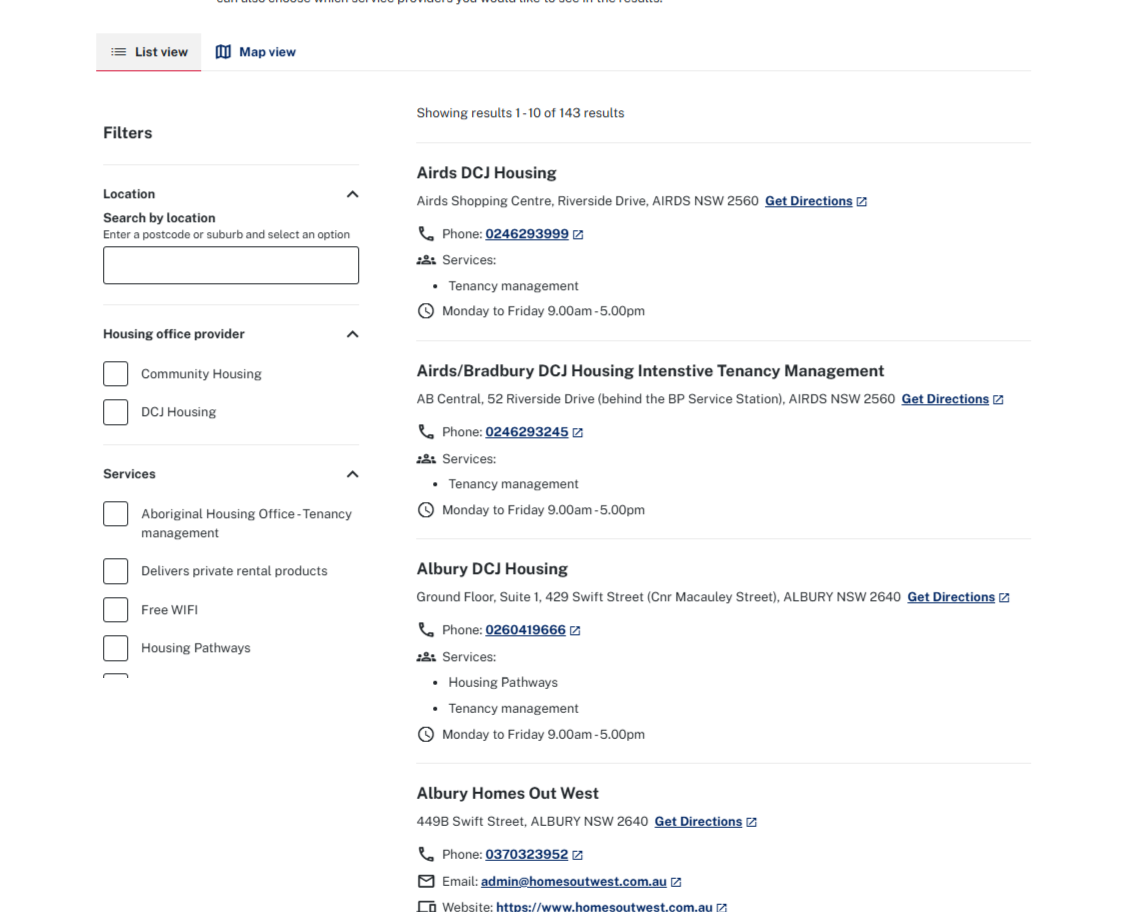The image size is (1132, 912).
Task: Click Airds DCJ Housing heading
Action: [x=487, y=173]
